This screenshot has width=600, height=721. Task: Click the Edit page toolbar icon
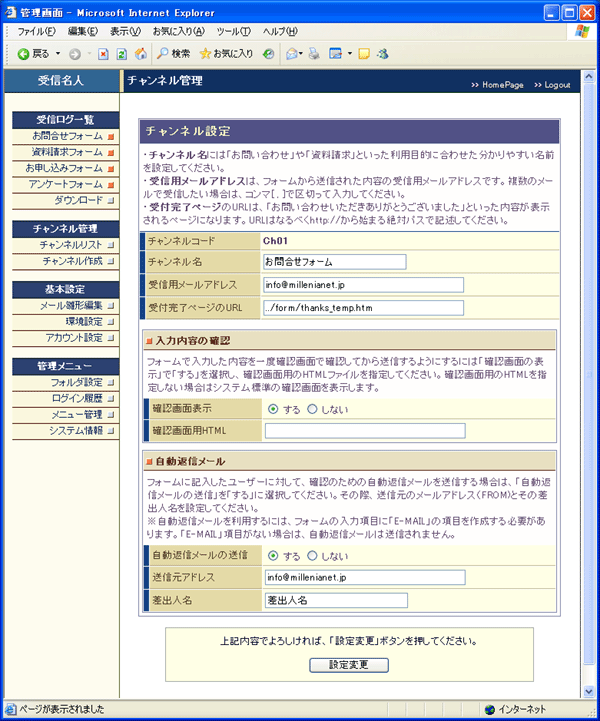[336, 54]
